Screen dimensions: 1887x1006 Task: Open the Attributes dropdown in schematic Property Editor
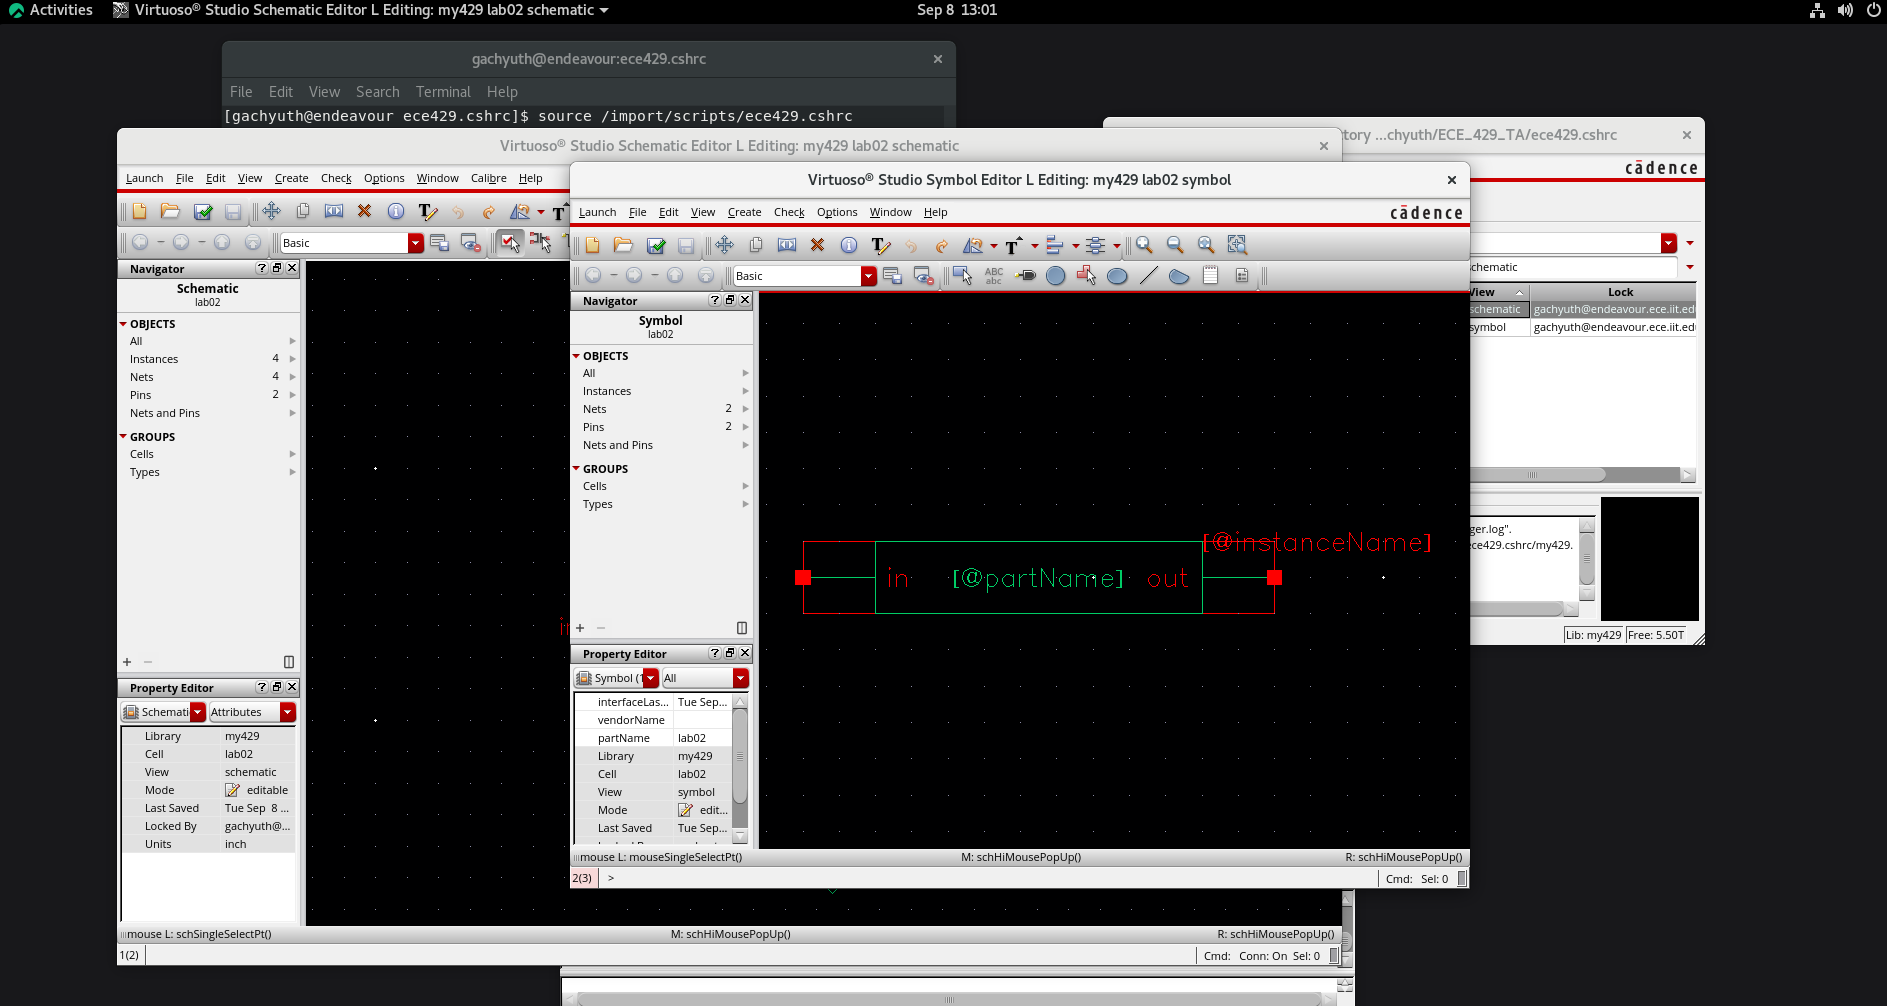pyautogui.click(x=287, y=712)
